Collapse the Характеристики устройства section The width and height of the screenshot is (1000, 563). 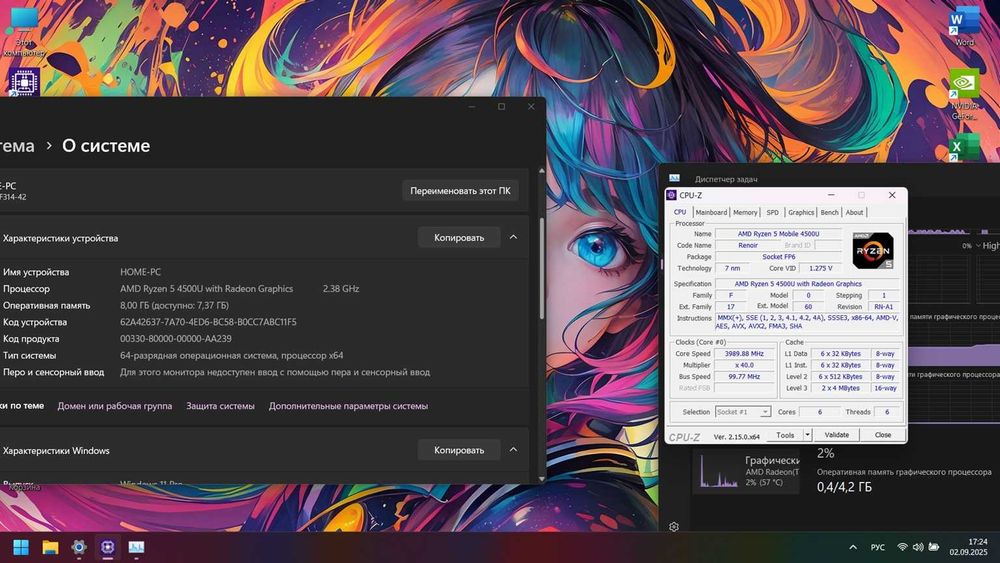(x=513, y=237)
